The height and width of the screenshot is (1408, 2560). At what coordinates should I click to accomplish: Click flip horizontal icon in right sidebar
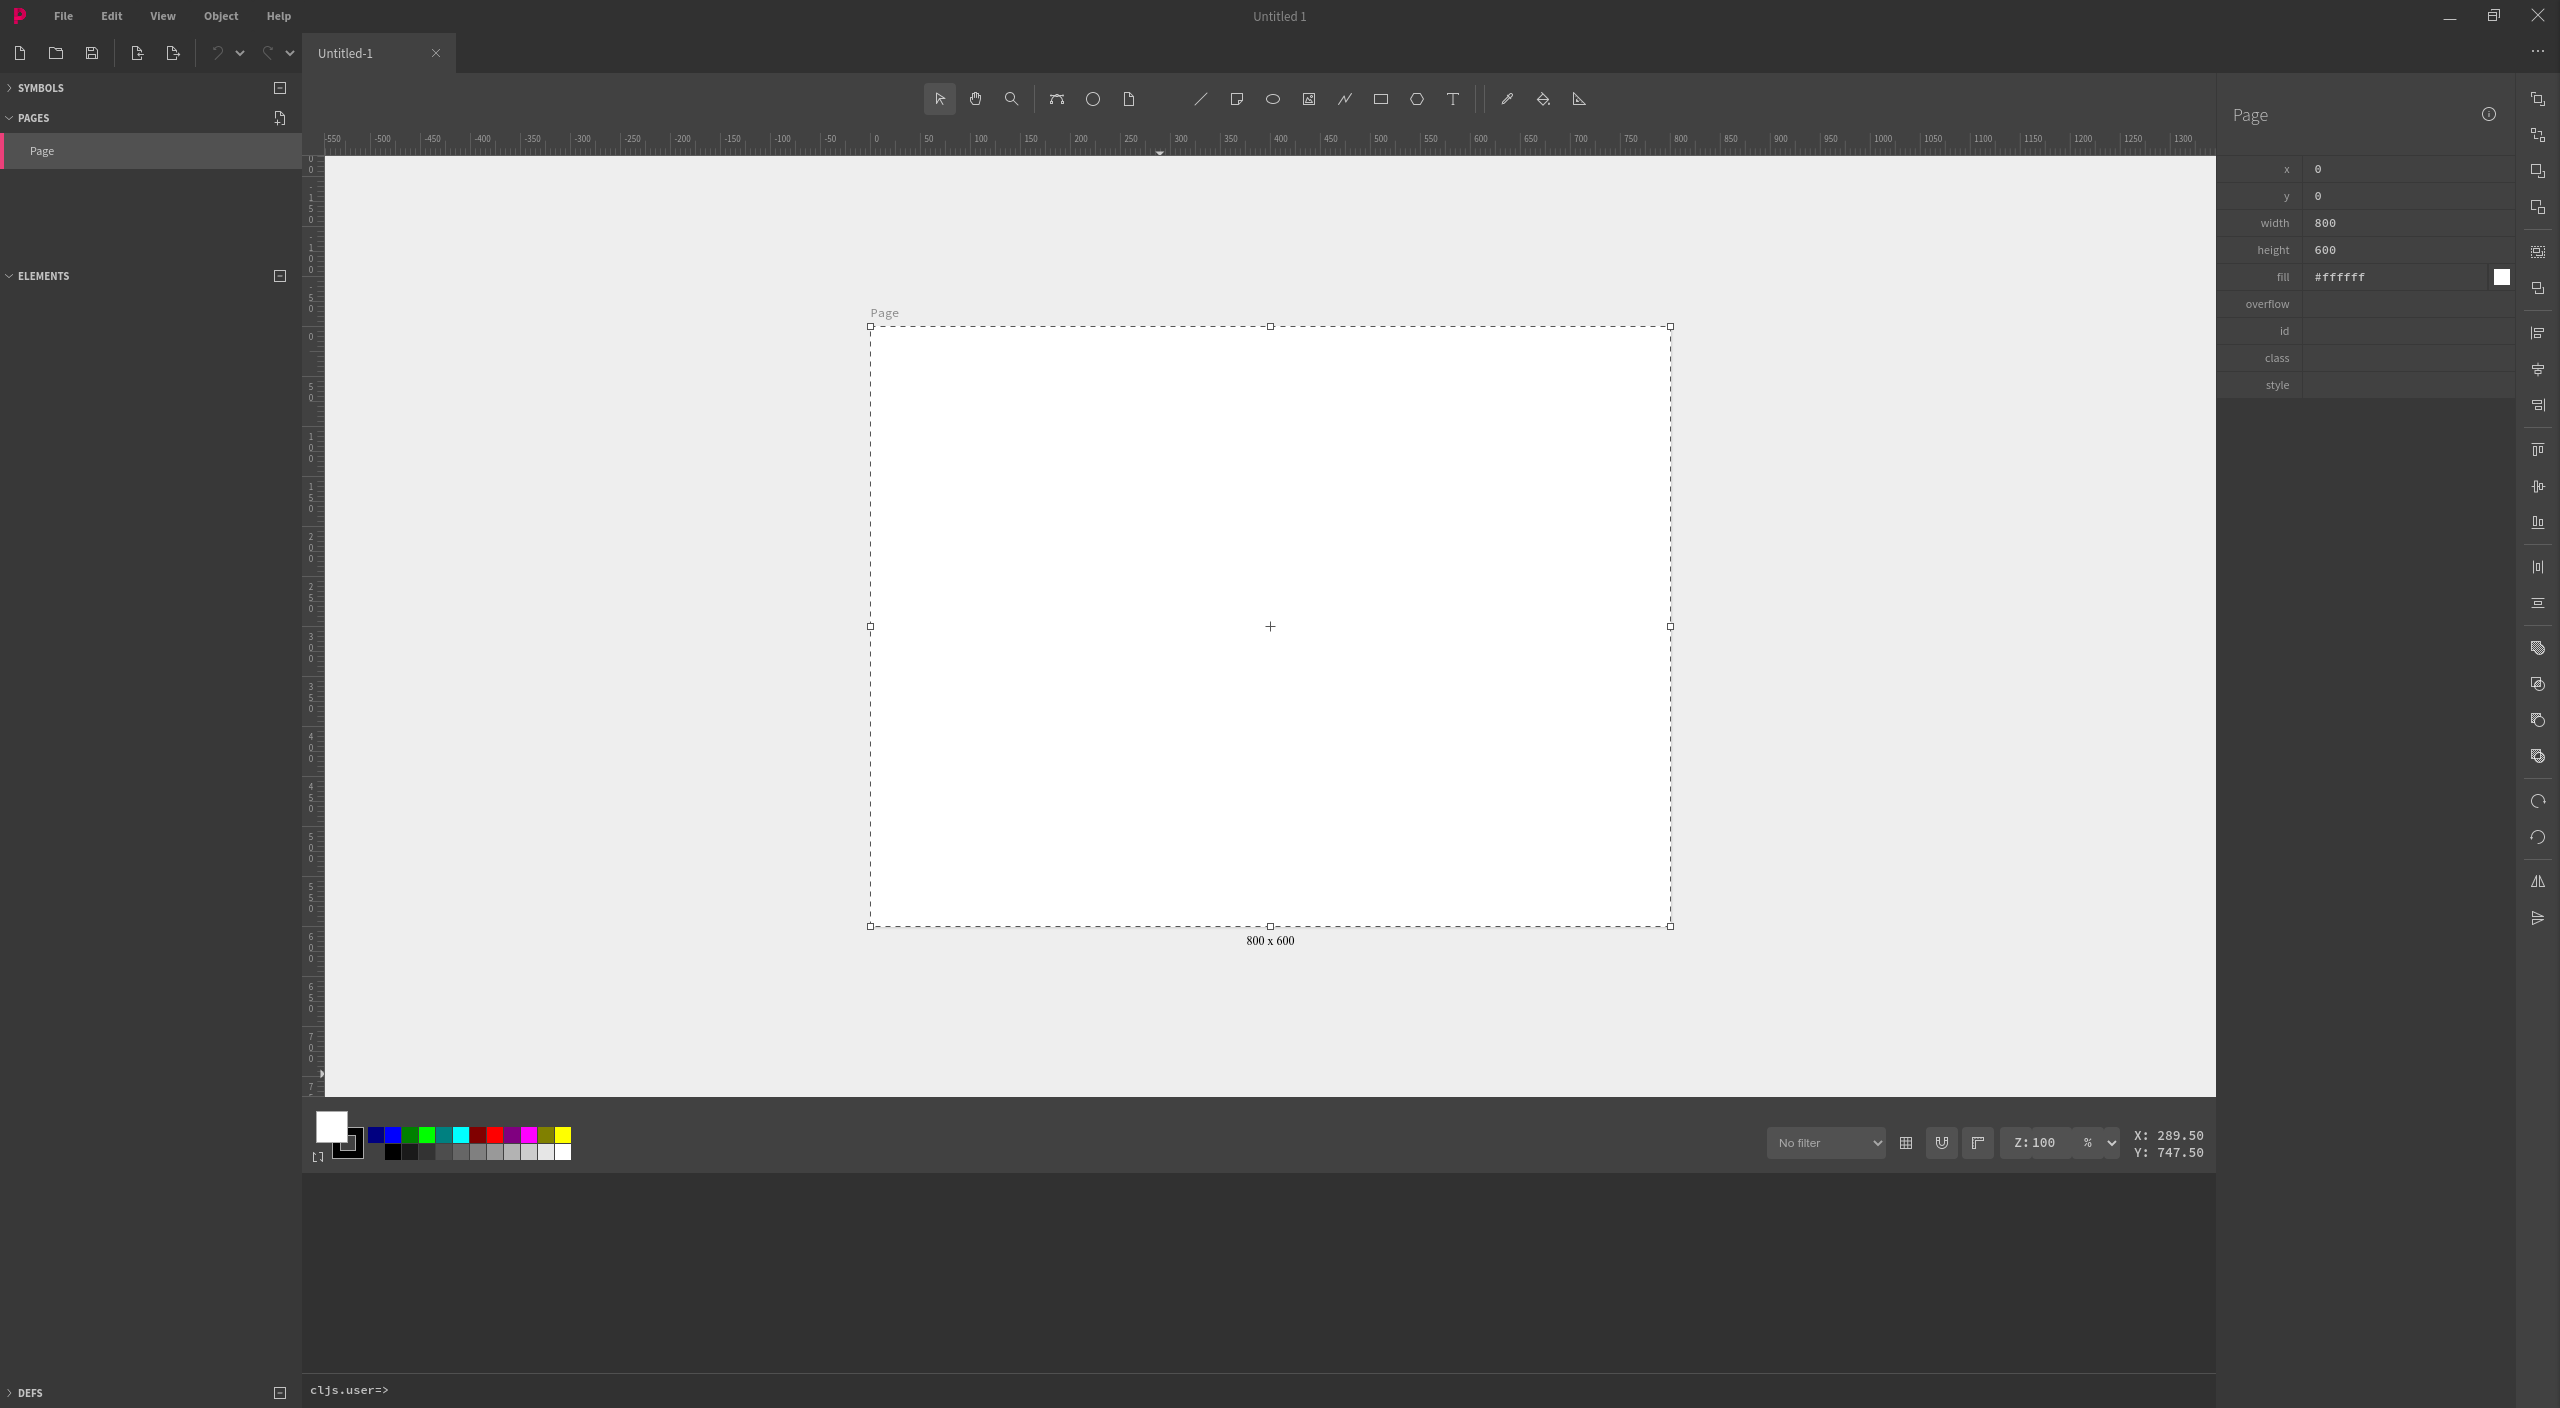2538,882
